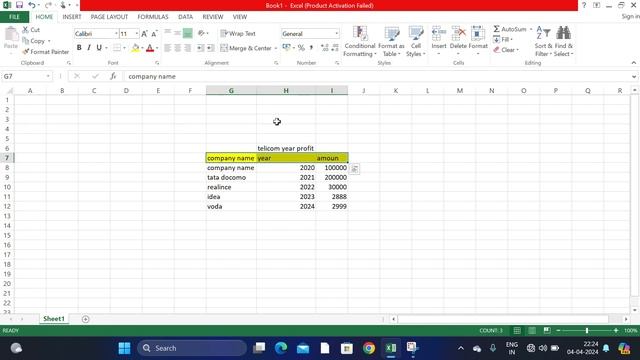640x360 pixels.
Task: Click the zoom out minus button
Action: click(x=558, y=330)
